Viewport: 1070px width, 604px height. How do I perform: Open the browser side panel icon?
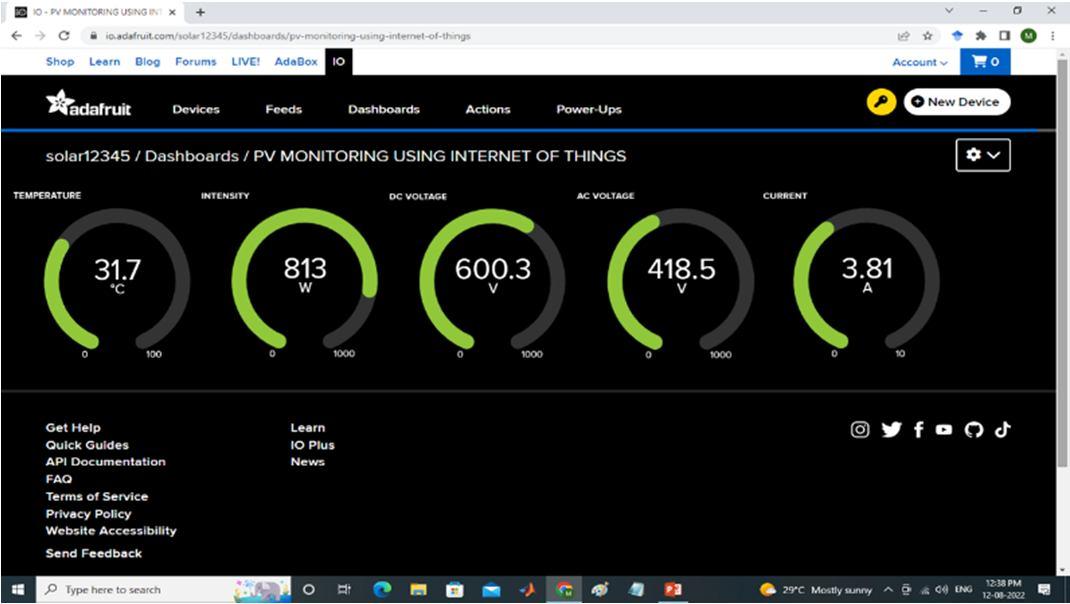coord(1004,35)
